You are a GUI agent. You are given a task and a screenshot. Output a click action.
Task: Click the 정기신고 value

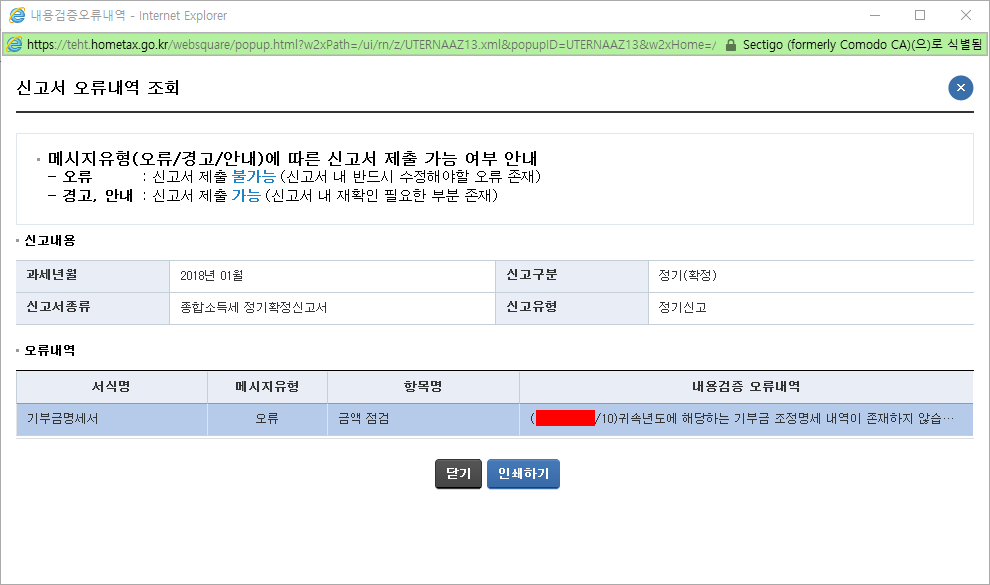[x=683, y=308]
